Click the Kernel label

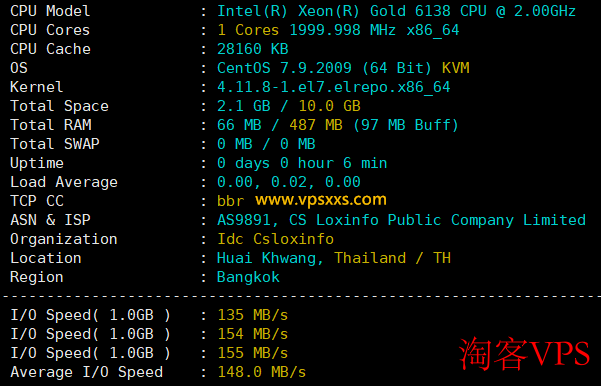coord(36,87)
